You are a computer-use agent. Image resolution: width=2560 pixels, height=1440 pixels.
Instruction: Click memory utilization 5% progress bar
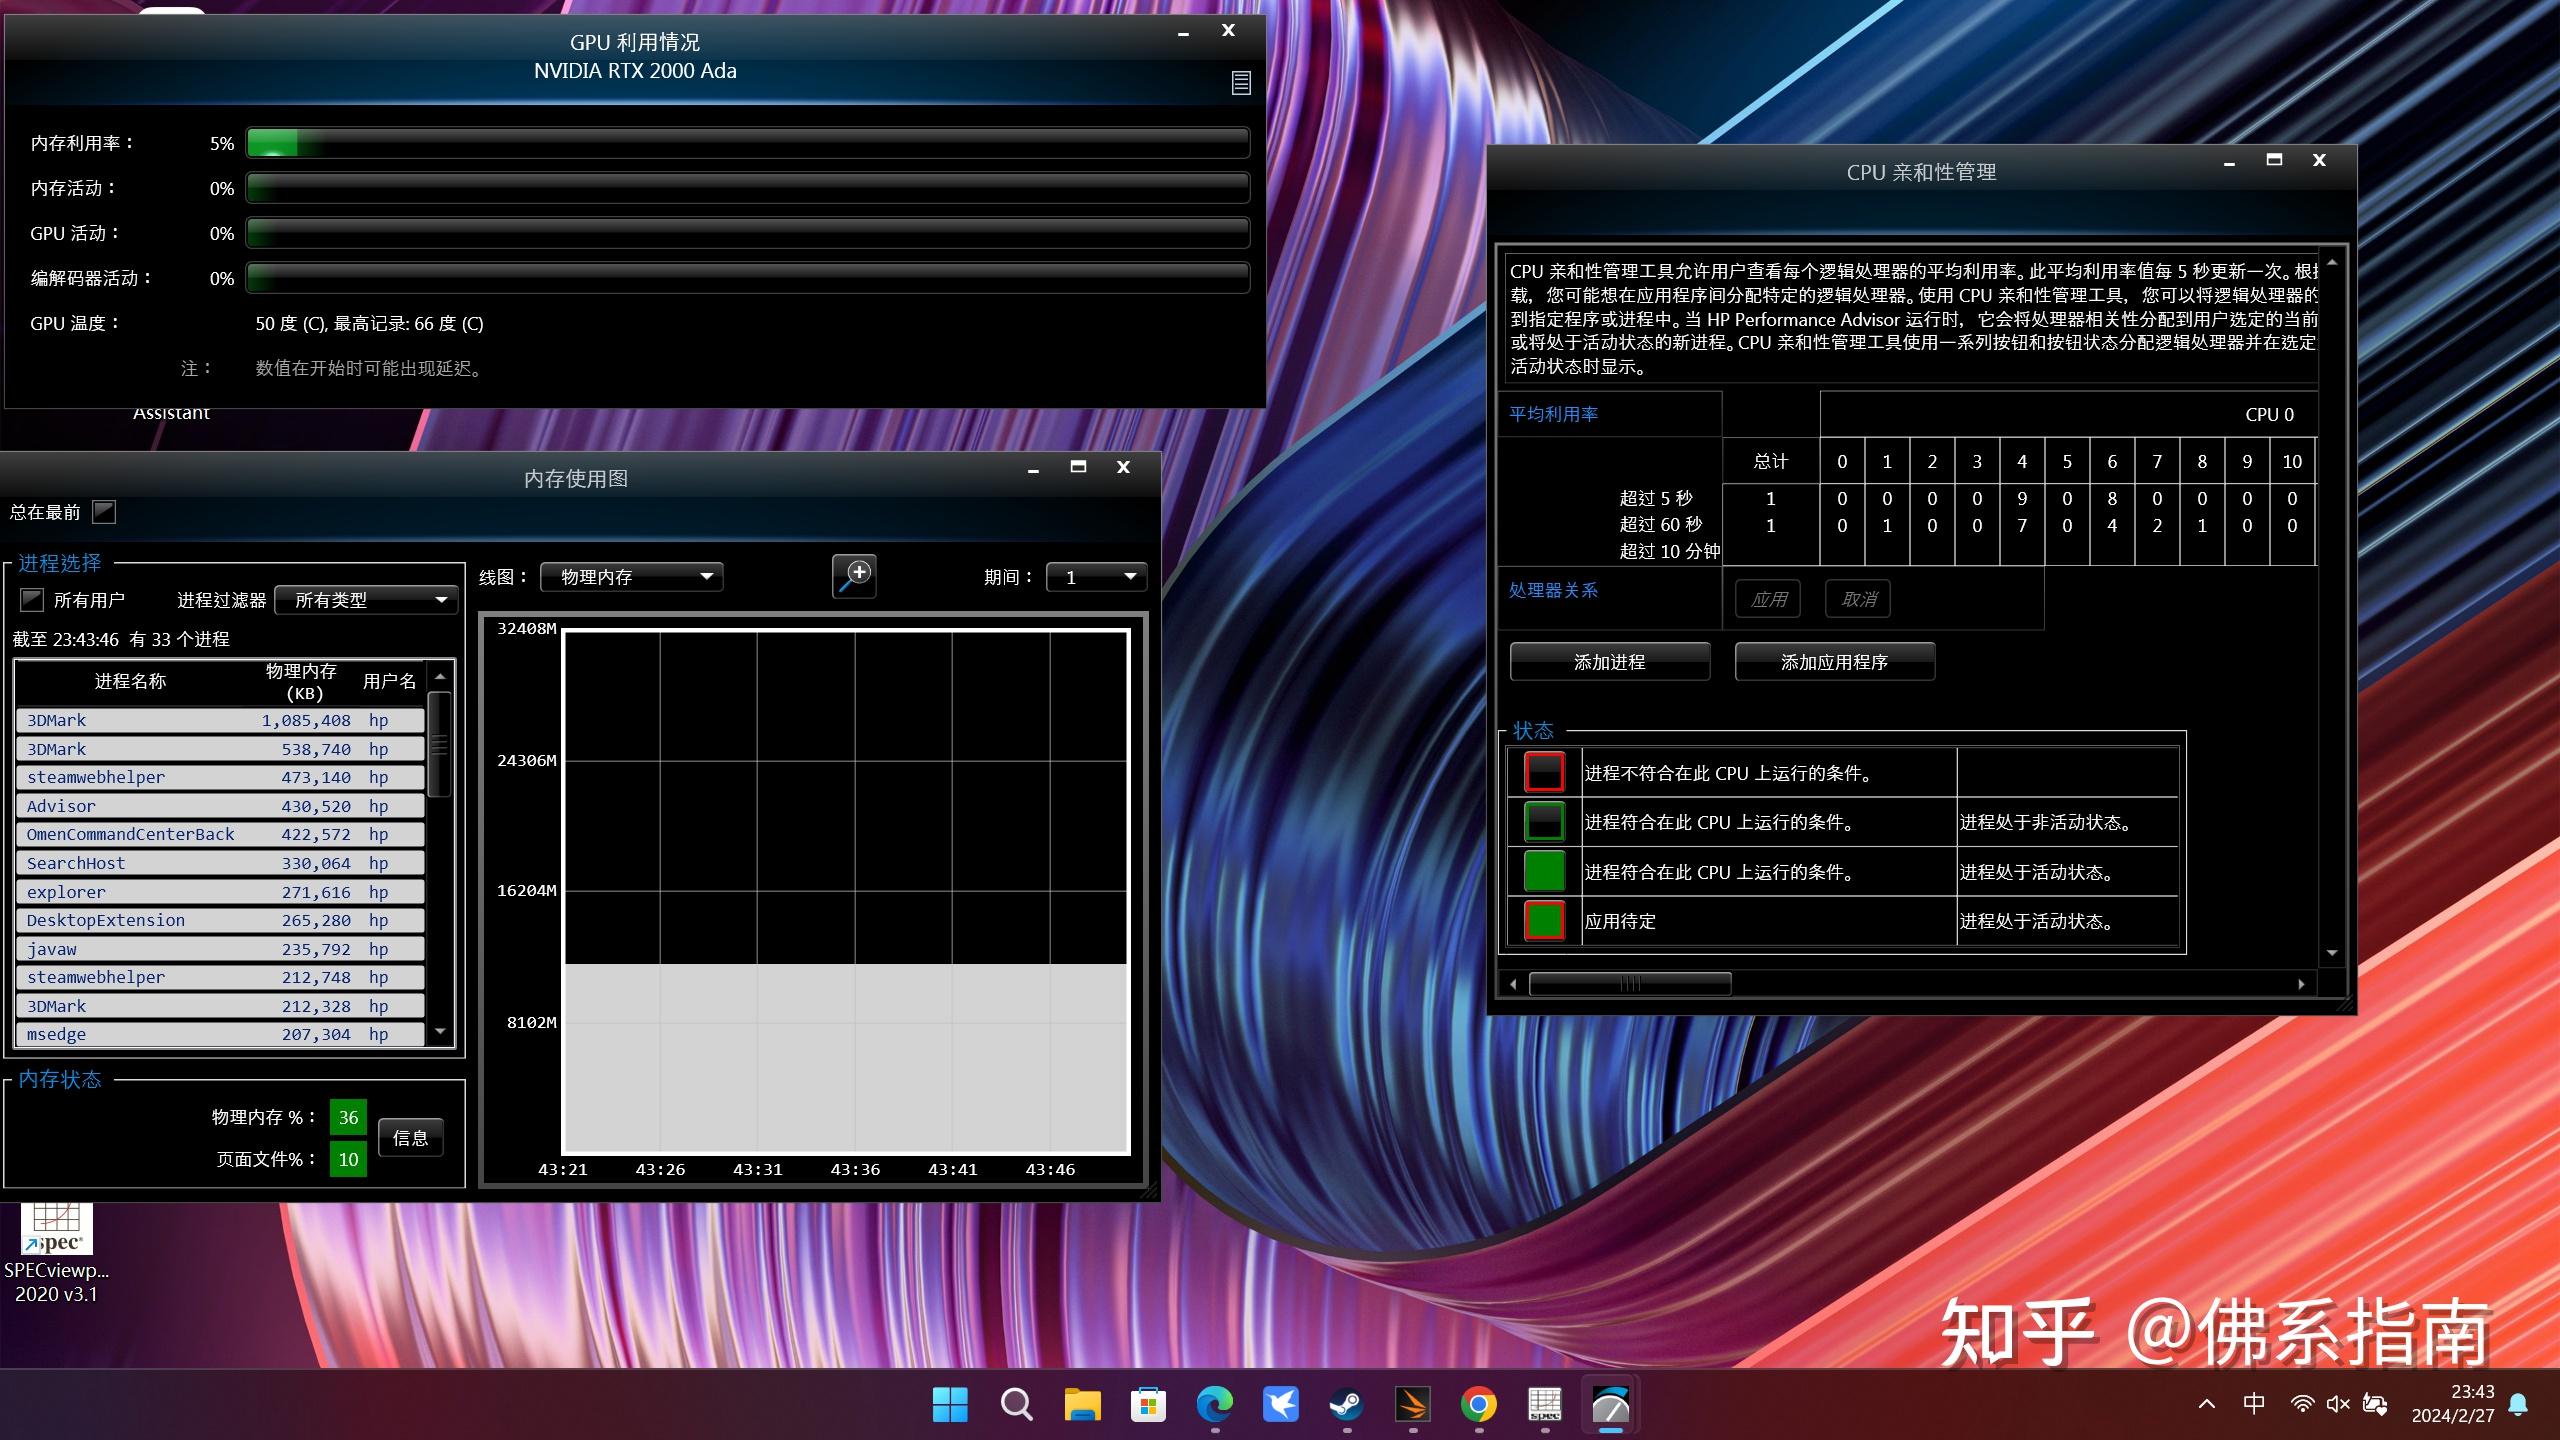pyautogui.click(x=748, y=143)
